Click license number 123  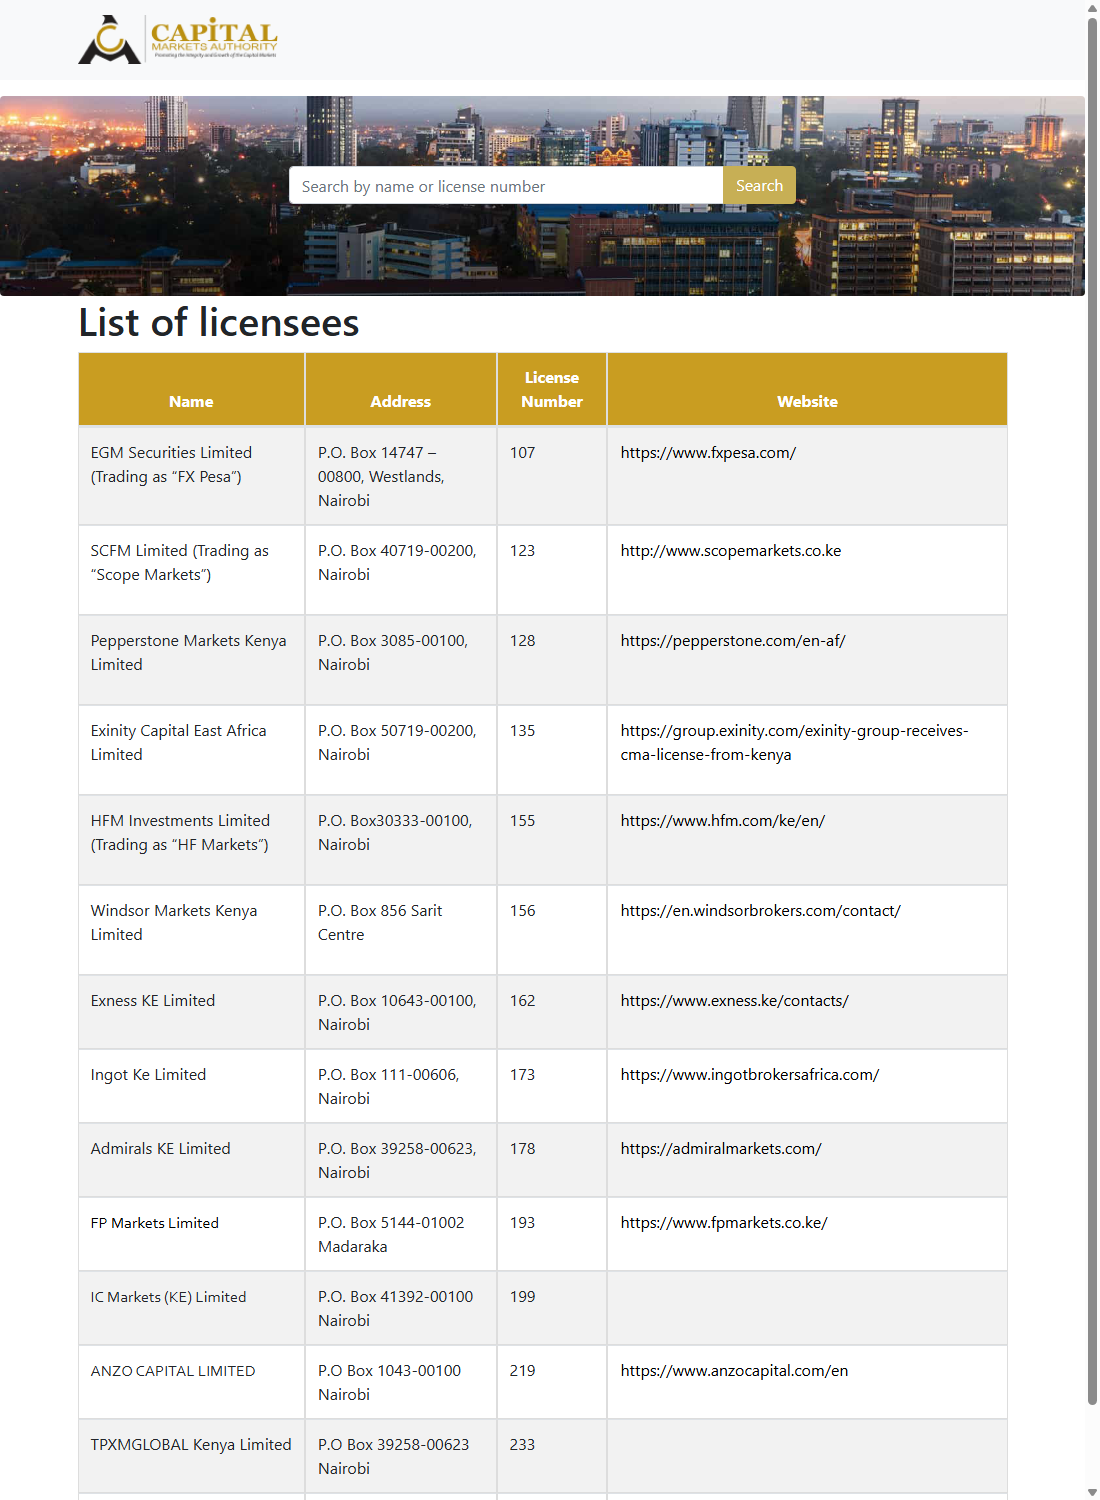point(522,551)
